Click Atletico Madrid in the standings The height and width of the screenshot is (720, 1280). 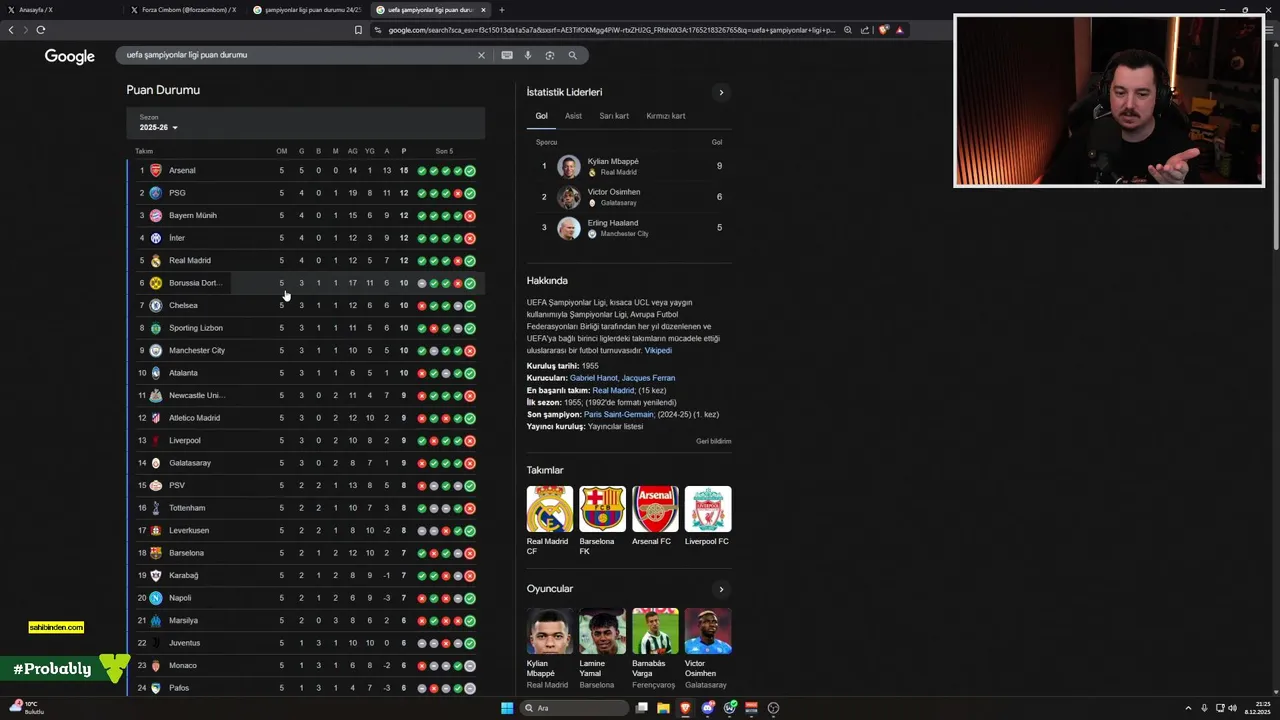[194, 418]
